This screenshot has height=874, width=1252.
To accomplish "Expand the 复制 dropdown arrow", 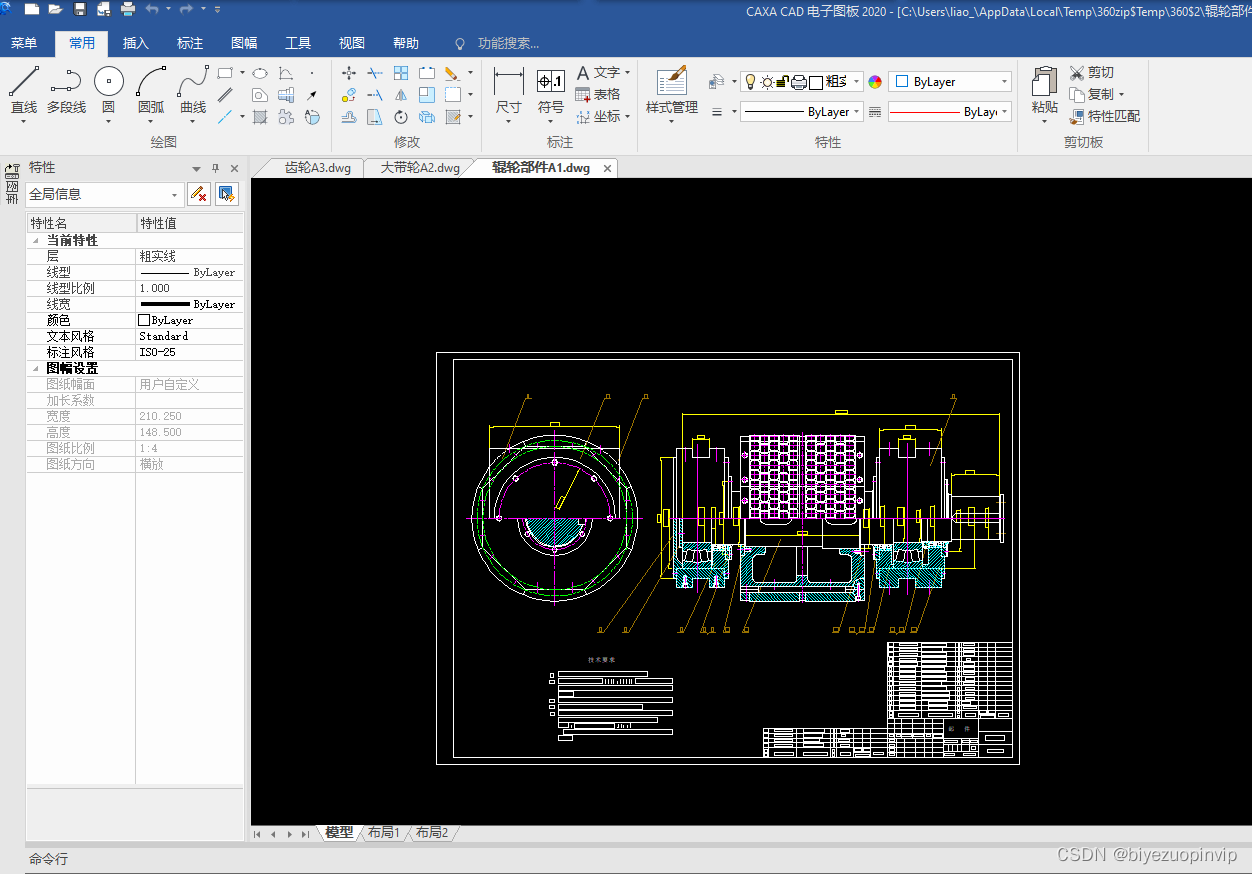I will [1122, 95].
